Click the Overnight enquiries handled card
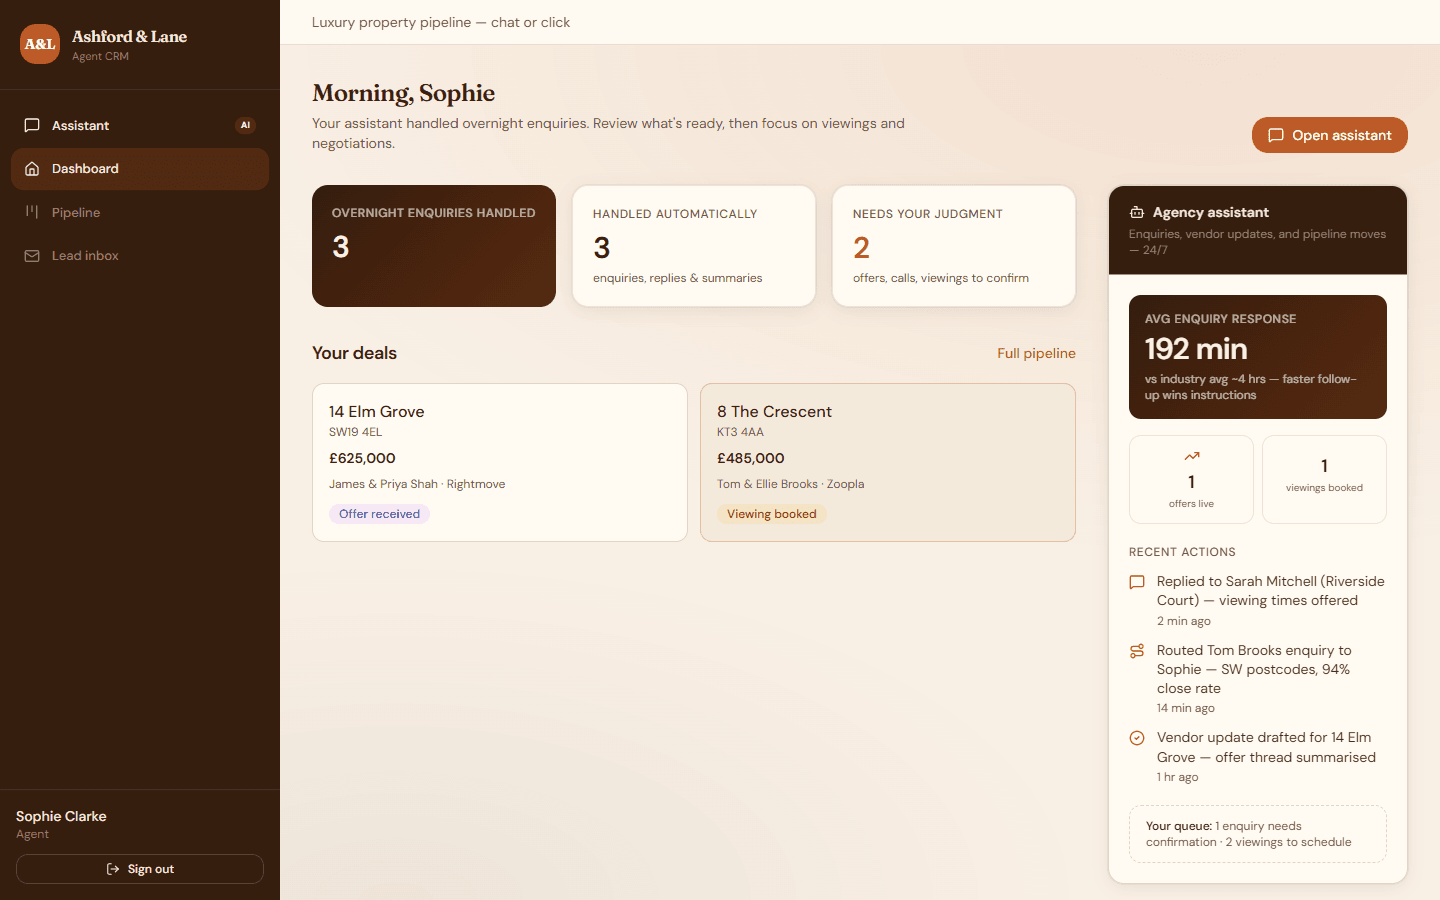The height and width of the screenshot is (900, 1440). click(434, 246)
